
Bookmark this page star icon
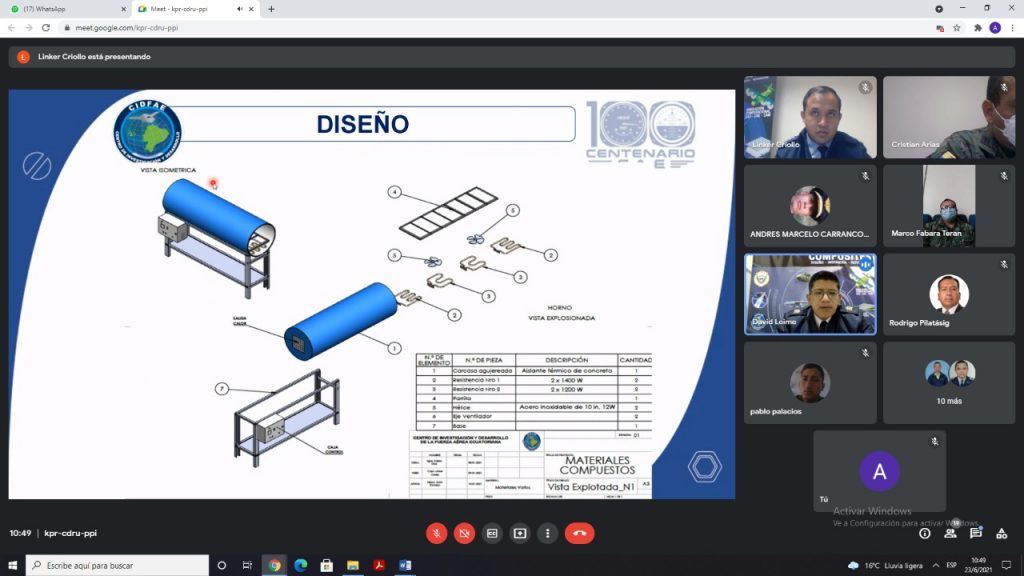click(x=957, y=28)
